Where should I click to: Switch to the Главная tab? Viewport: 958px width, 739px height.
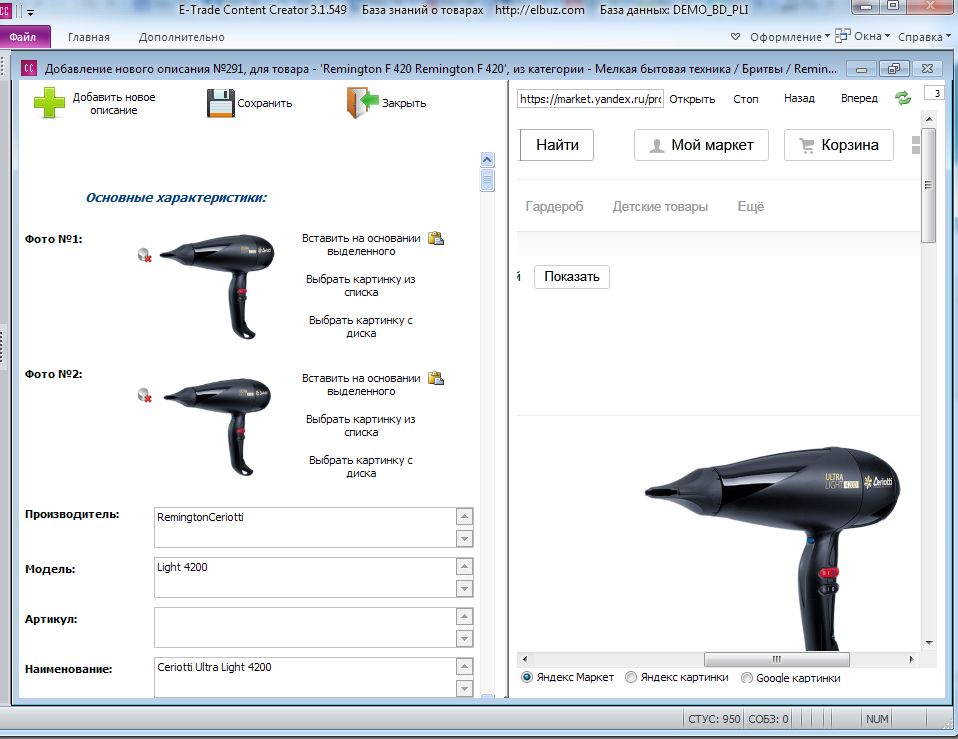[89, 37]
